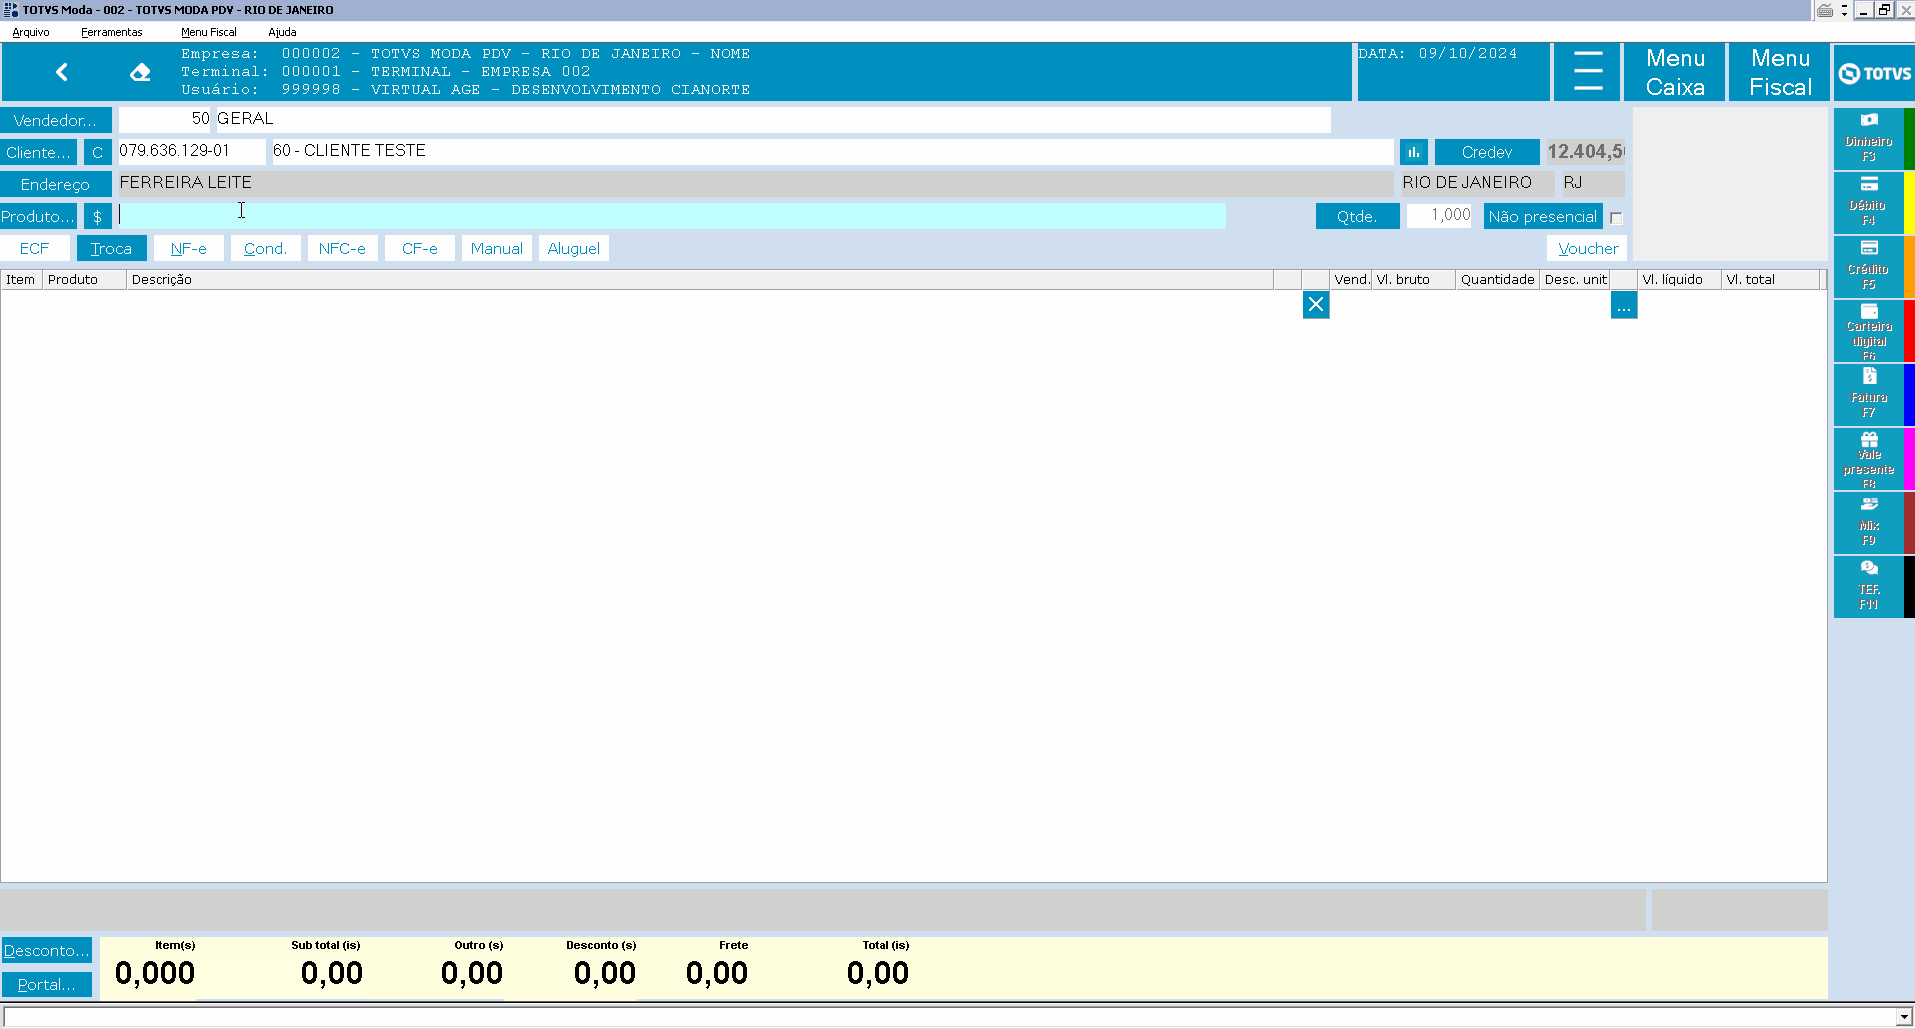
Task: Click the Desc. unit column header
Action: pos(1575,280)
